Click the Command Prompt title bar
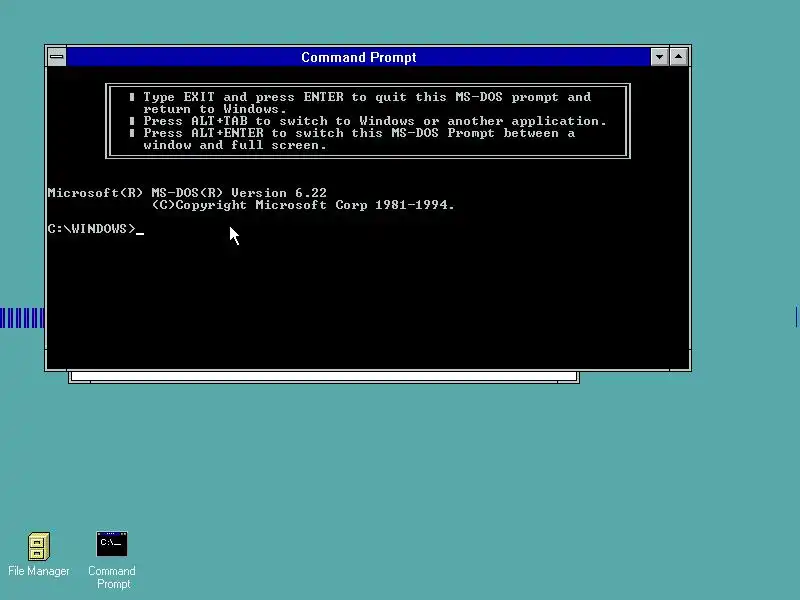This screenshot has height=600, width=800. 358,57
